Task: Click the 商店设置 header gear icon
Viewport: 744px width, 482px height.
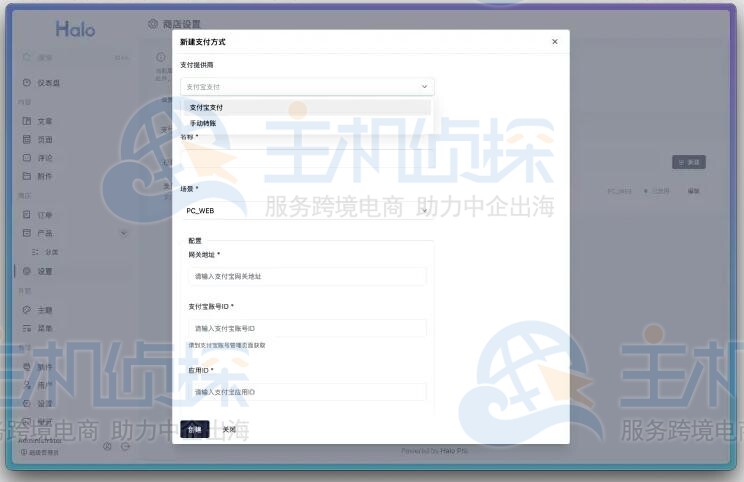Action: [x=152, y=24]
